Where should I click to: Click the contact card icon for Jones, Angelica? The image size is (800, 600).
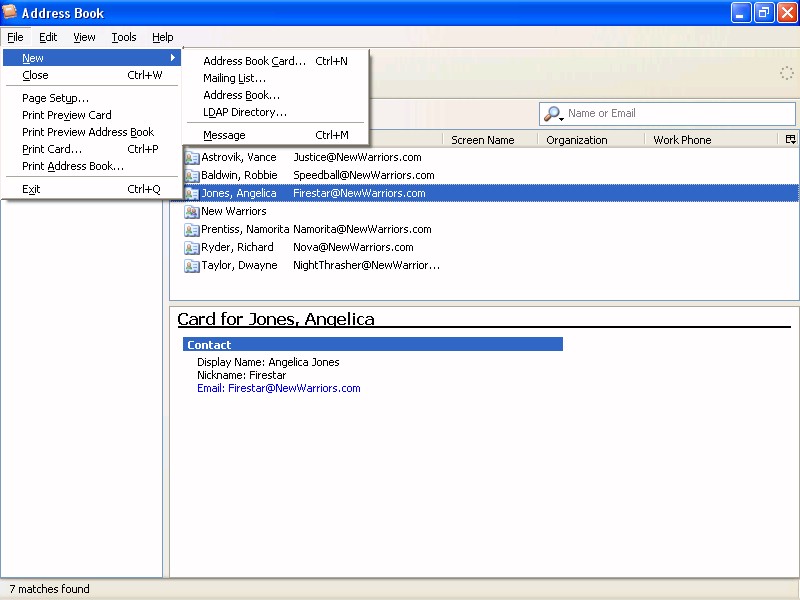pyautogui.click(x=192, y=193)
